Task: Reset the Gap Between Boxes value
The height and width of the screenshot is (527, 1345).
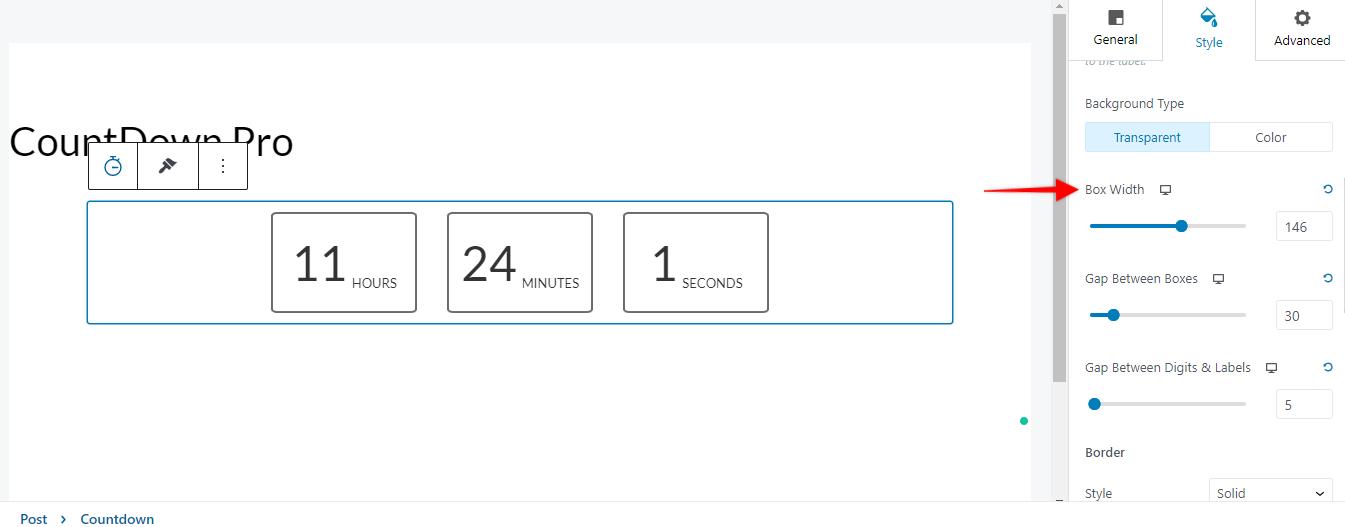Action: click(x=1327, y=278)
